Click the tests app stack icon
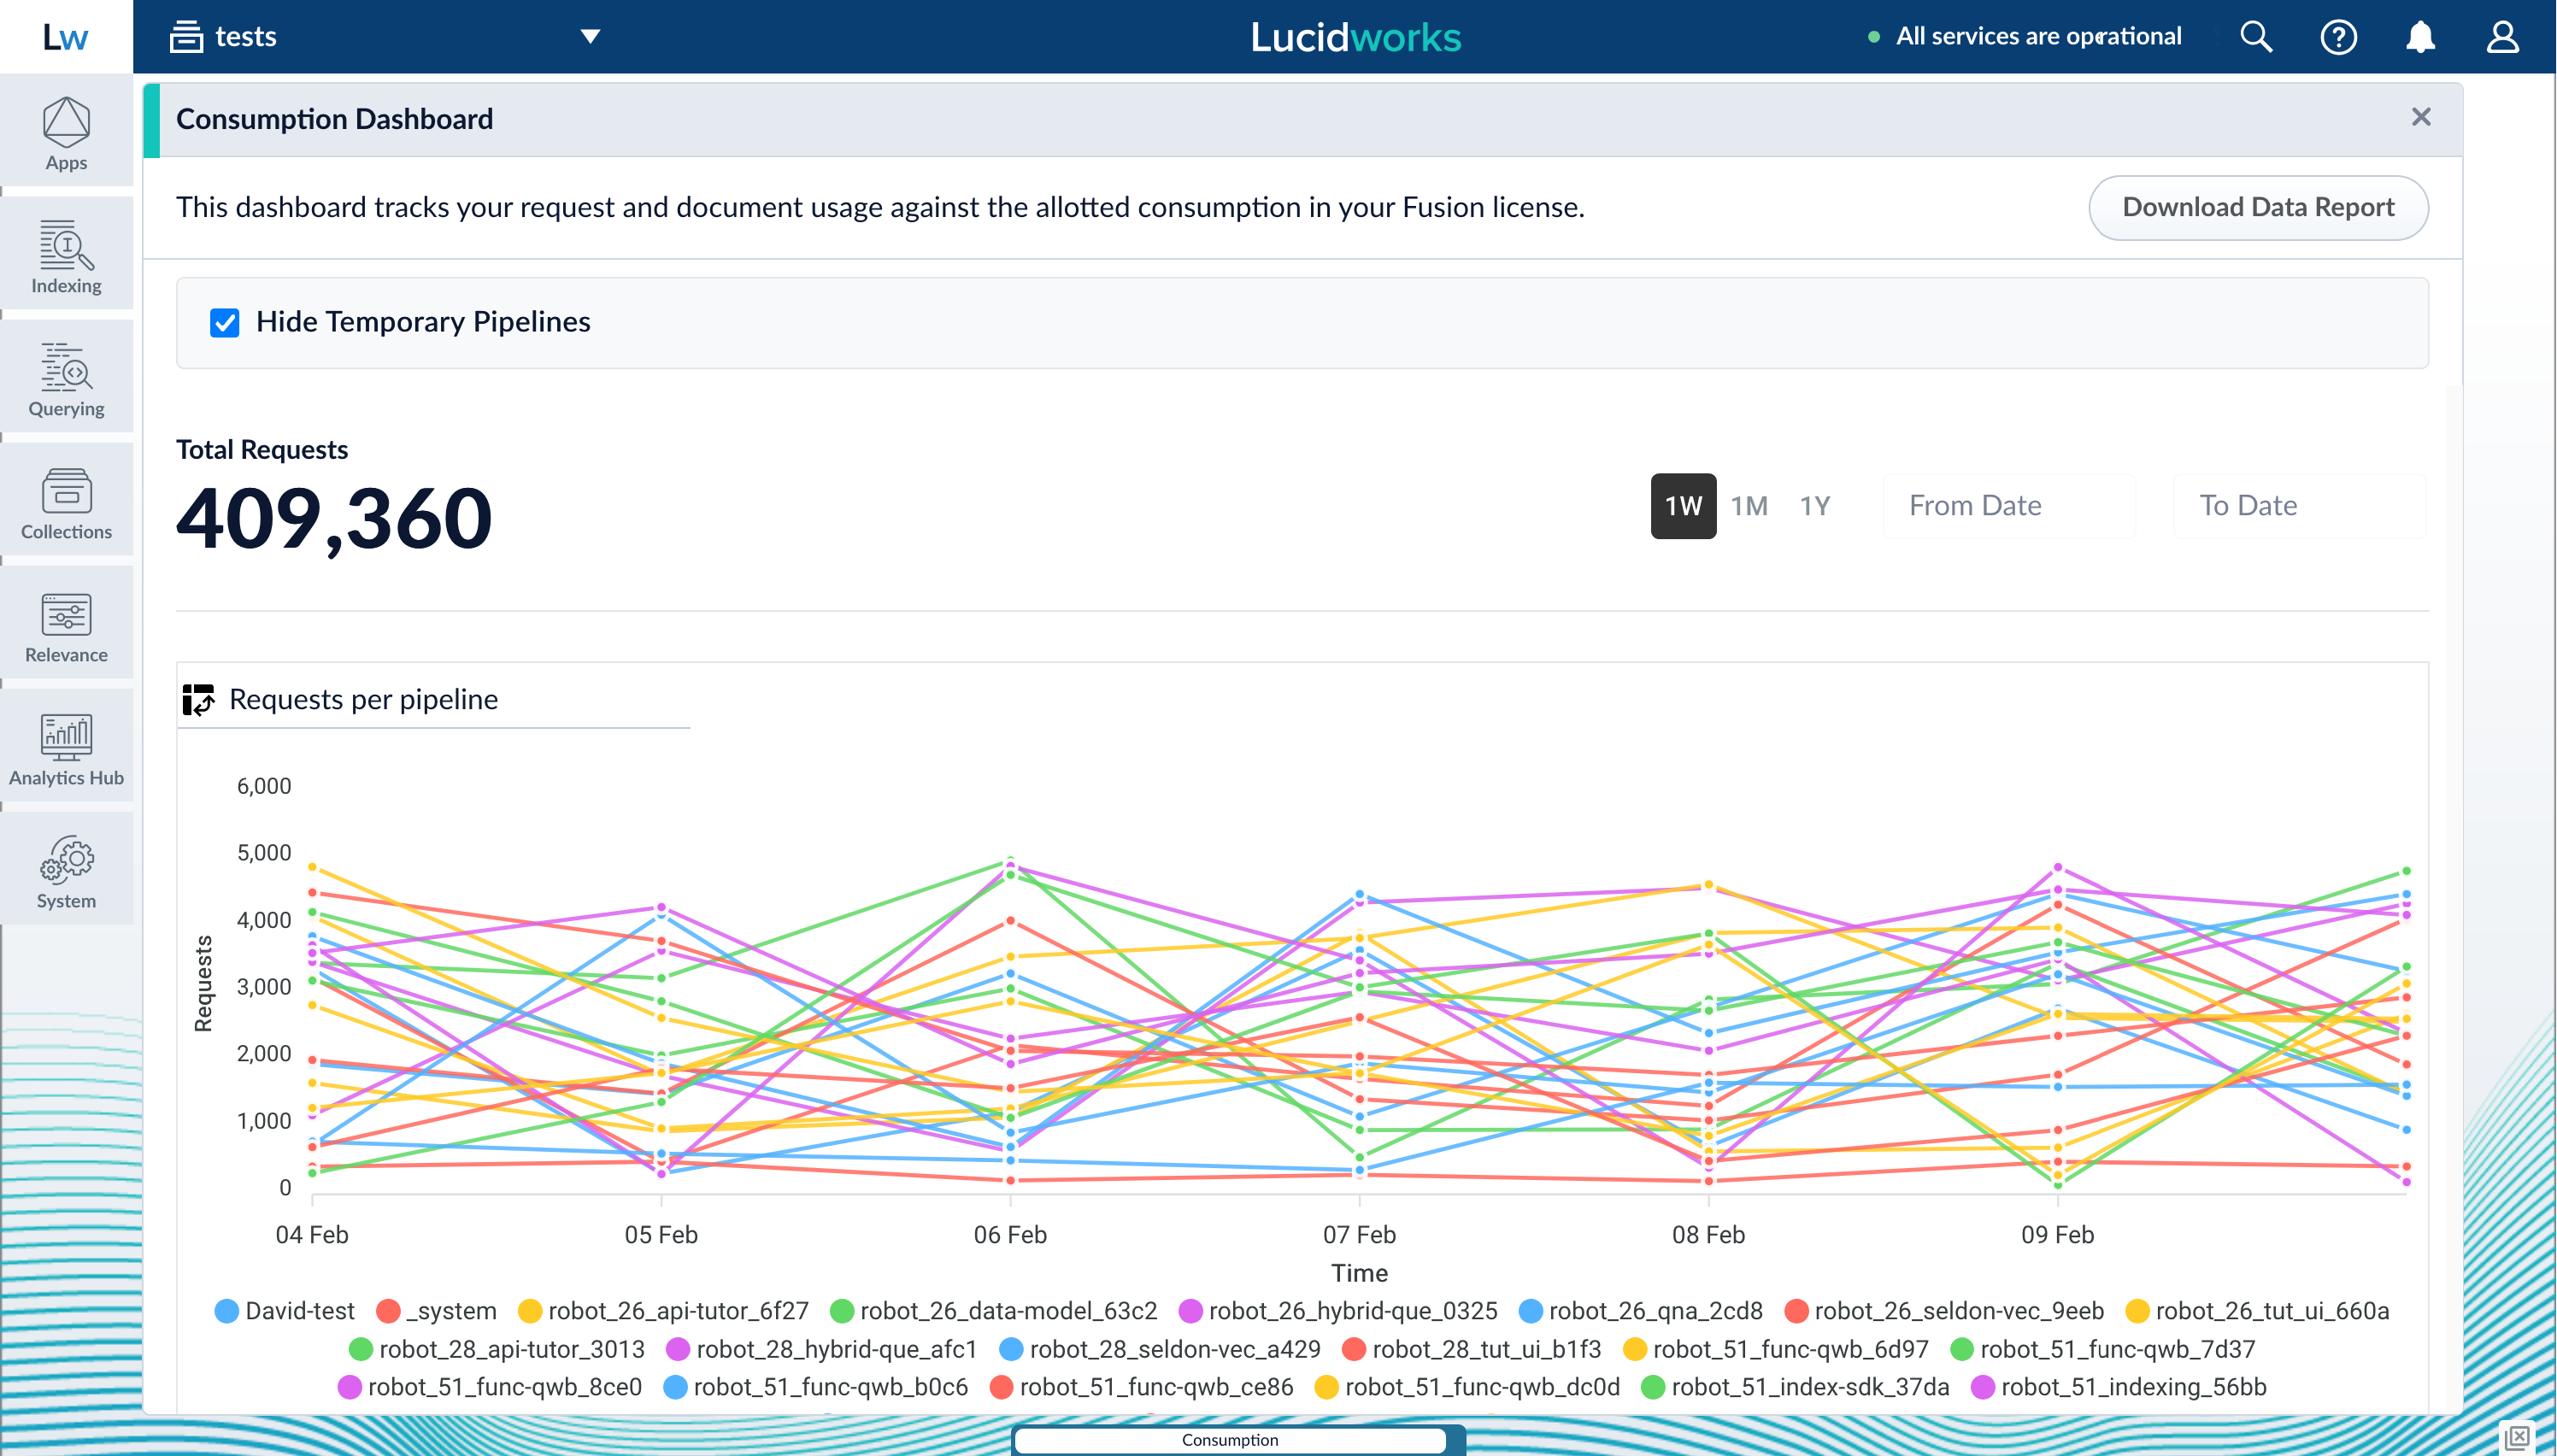This screenshot has height=1456, width=2557. [186, 37]
